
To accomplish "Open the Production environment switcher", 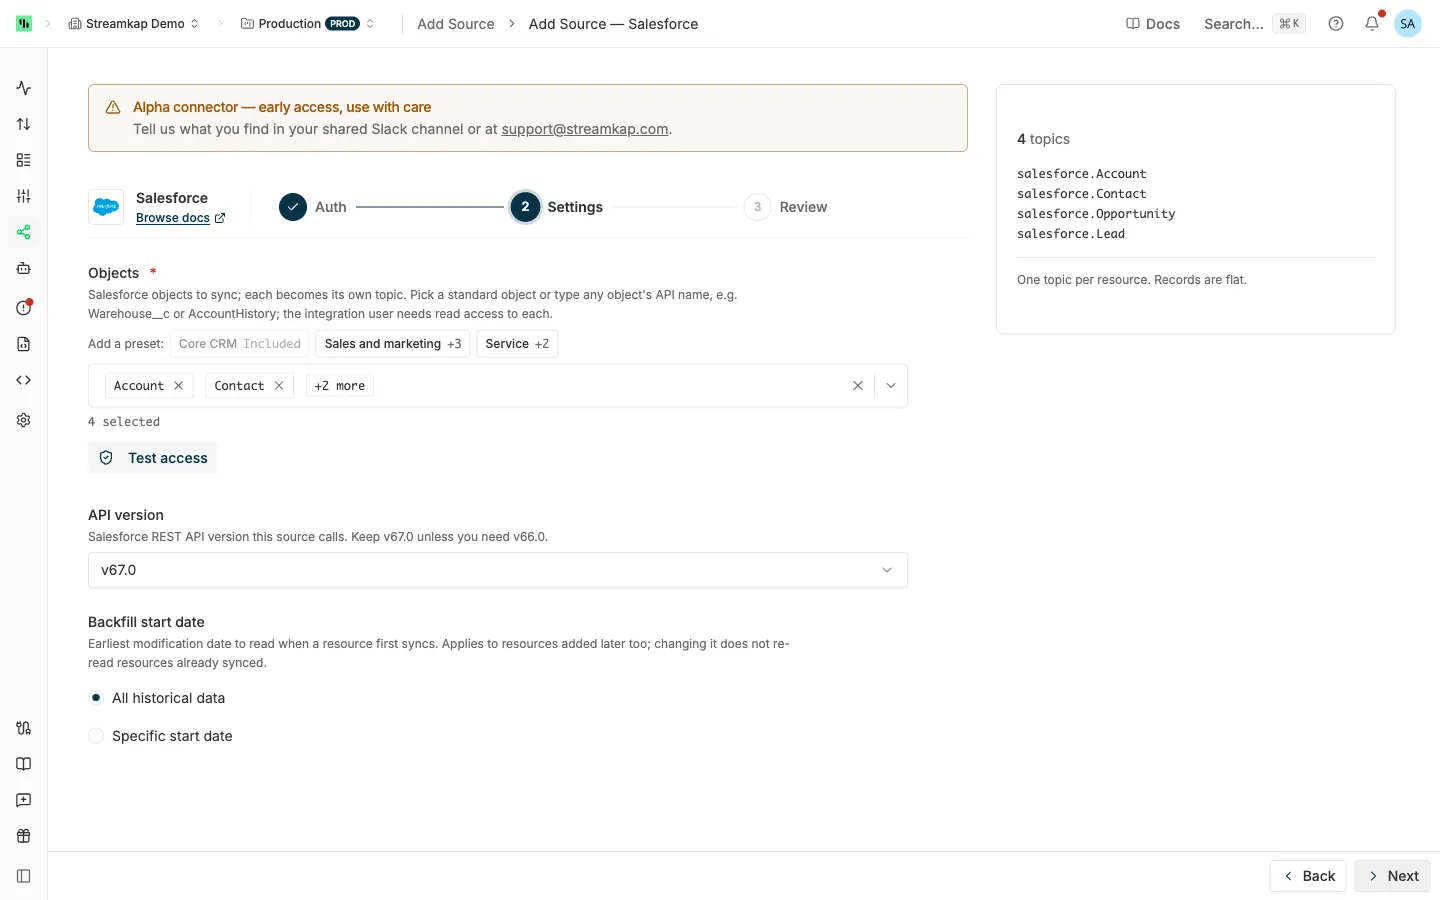I will [x=308, y=24].
